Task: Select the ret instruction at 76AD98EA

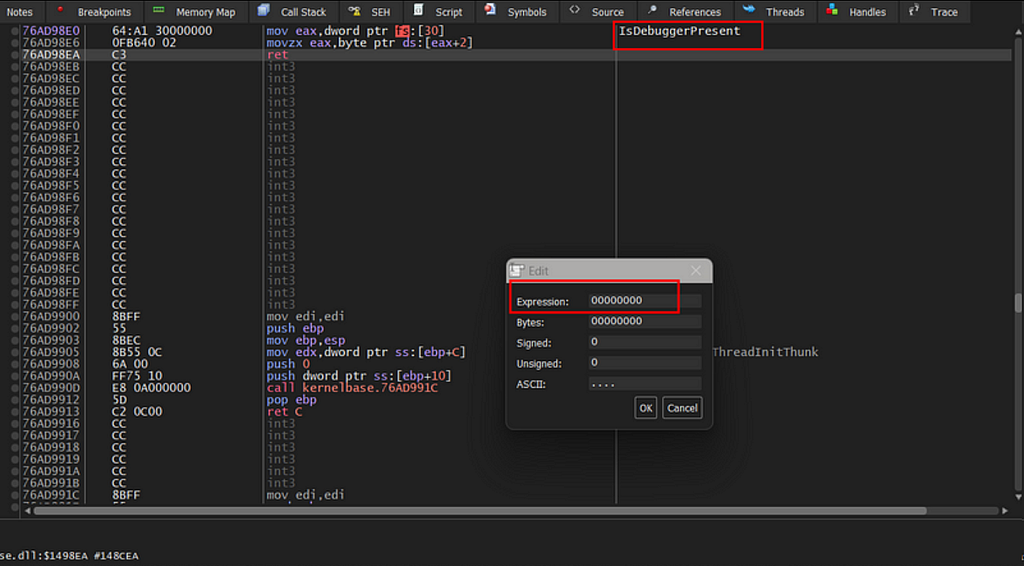Action: tap(278, 55)
